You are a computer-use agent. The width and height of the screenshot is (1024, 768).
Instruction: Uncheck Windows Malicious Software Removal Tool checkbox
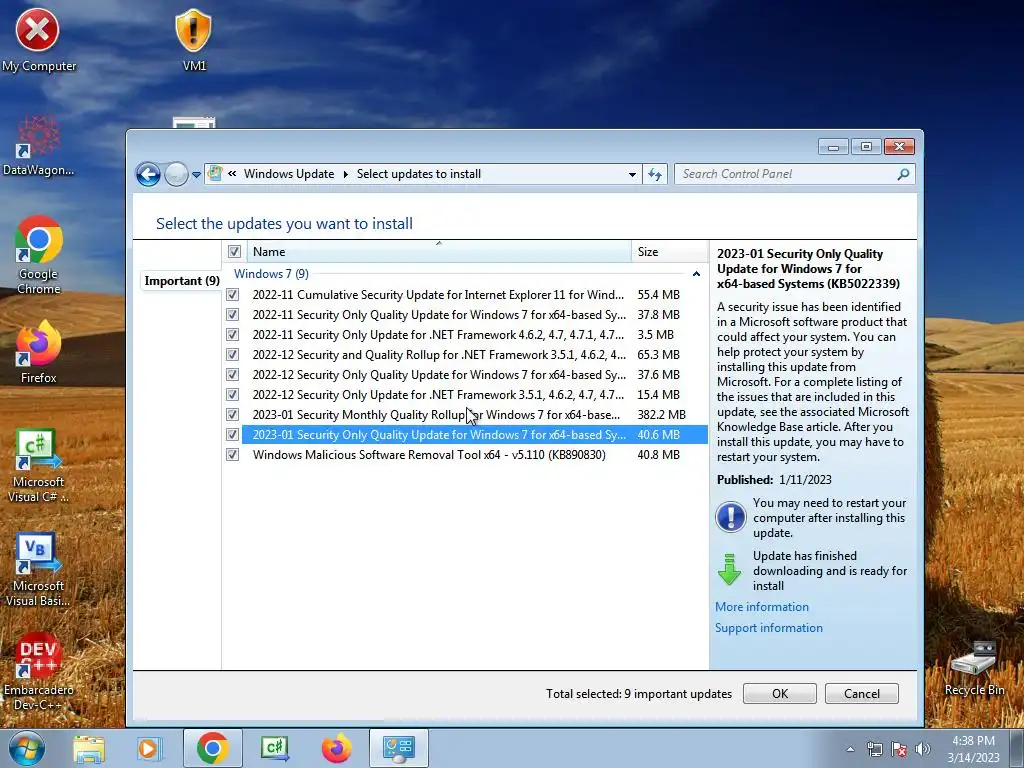pyautogui.click(x=232, y=455)
